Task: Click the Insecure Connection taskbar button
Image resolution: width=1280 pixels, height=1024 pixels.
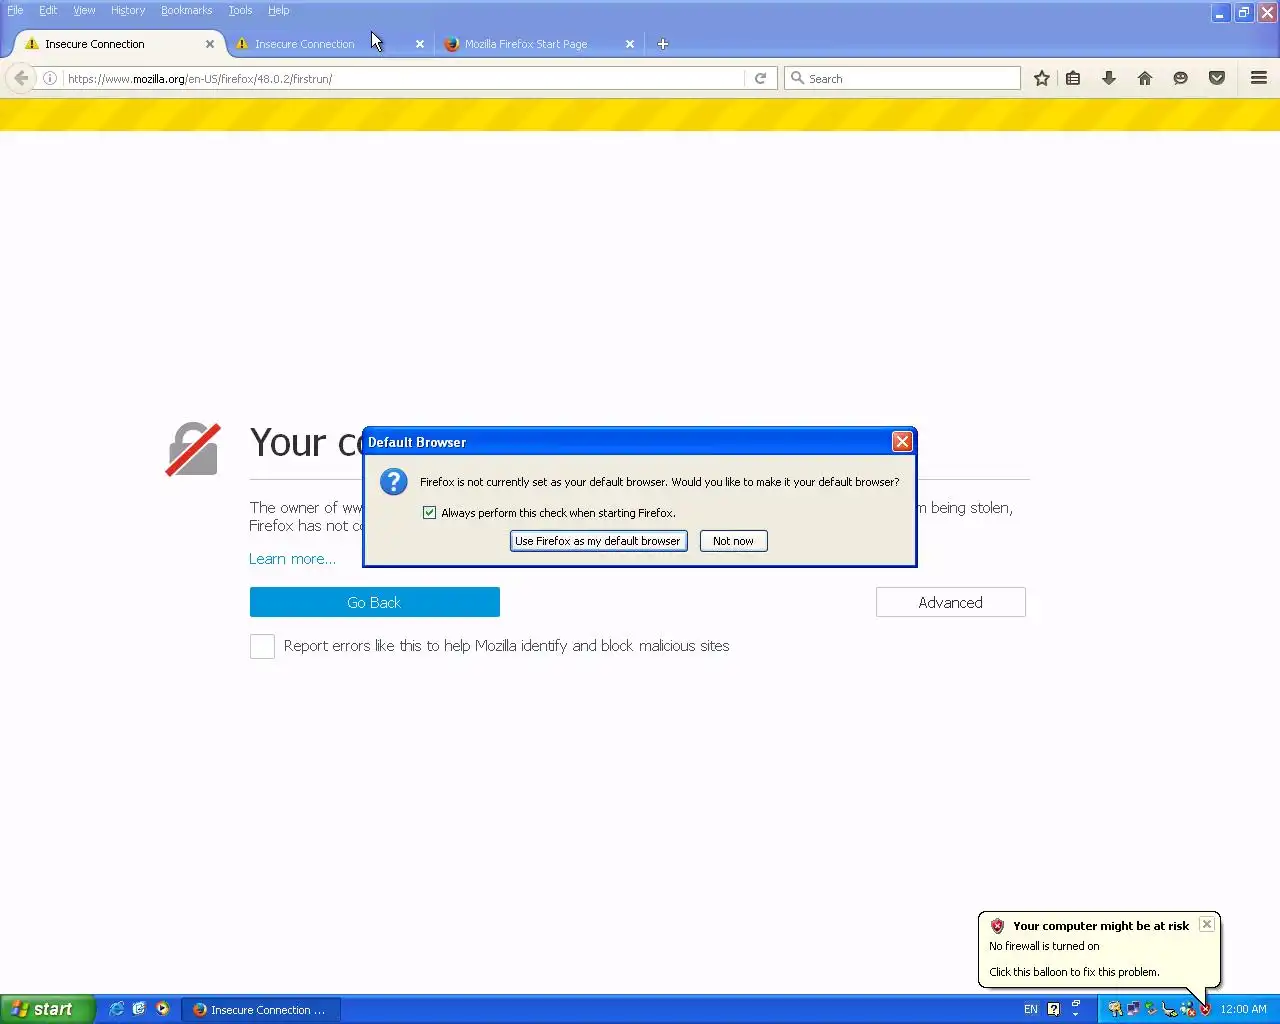Action: 260,1009
